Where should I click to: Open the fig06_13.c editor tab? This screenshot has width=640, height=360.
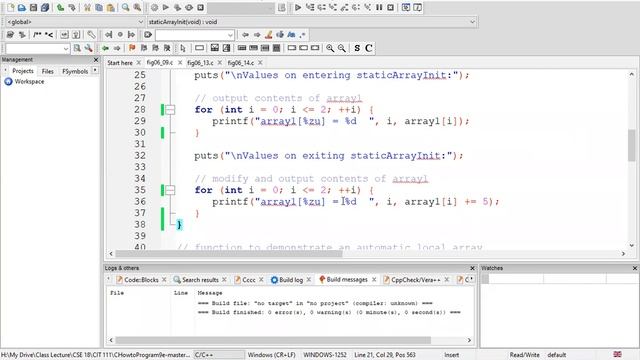pos(200,62)
